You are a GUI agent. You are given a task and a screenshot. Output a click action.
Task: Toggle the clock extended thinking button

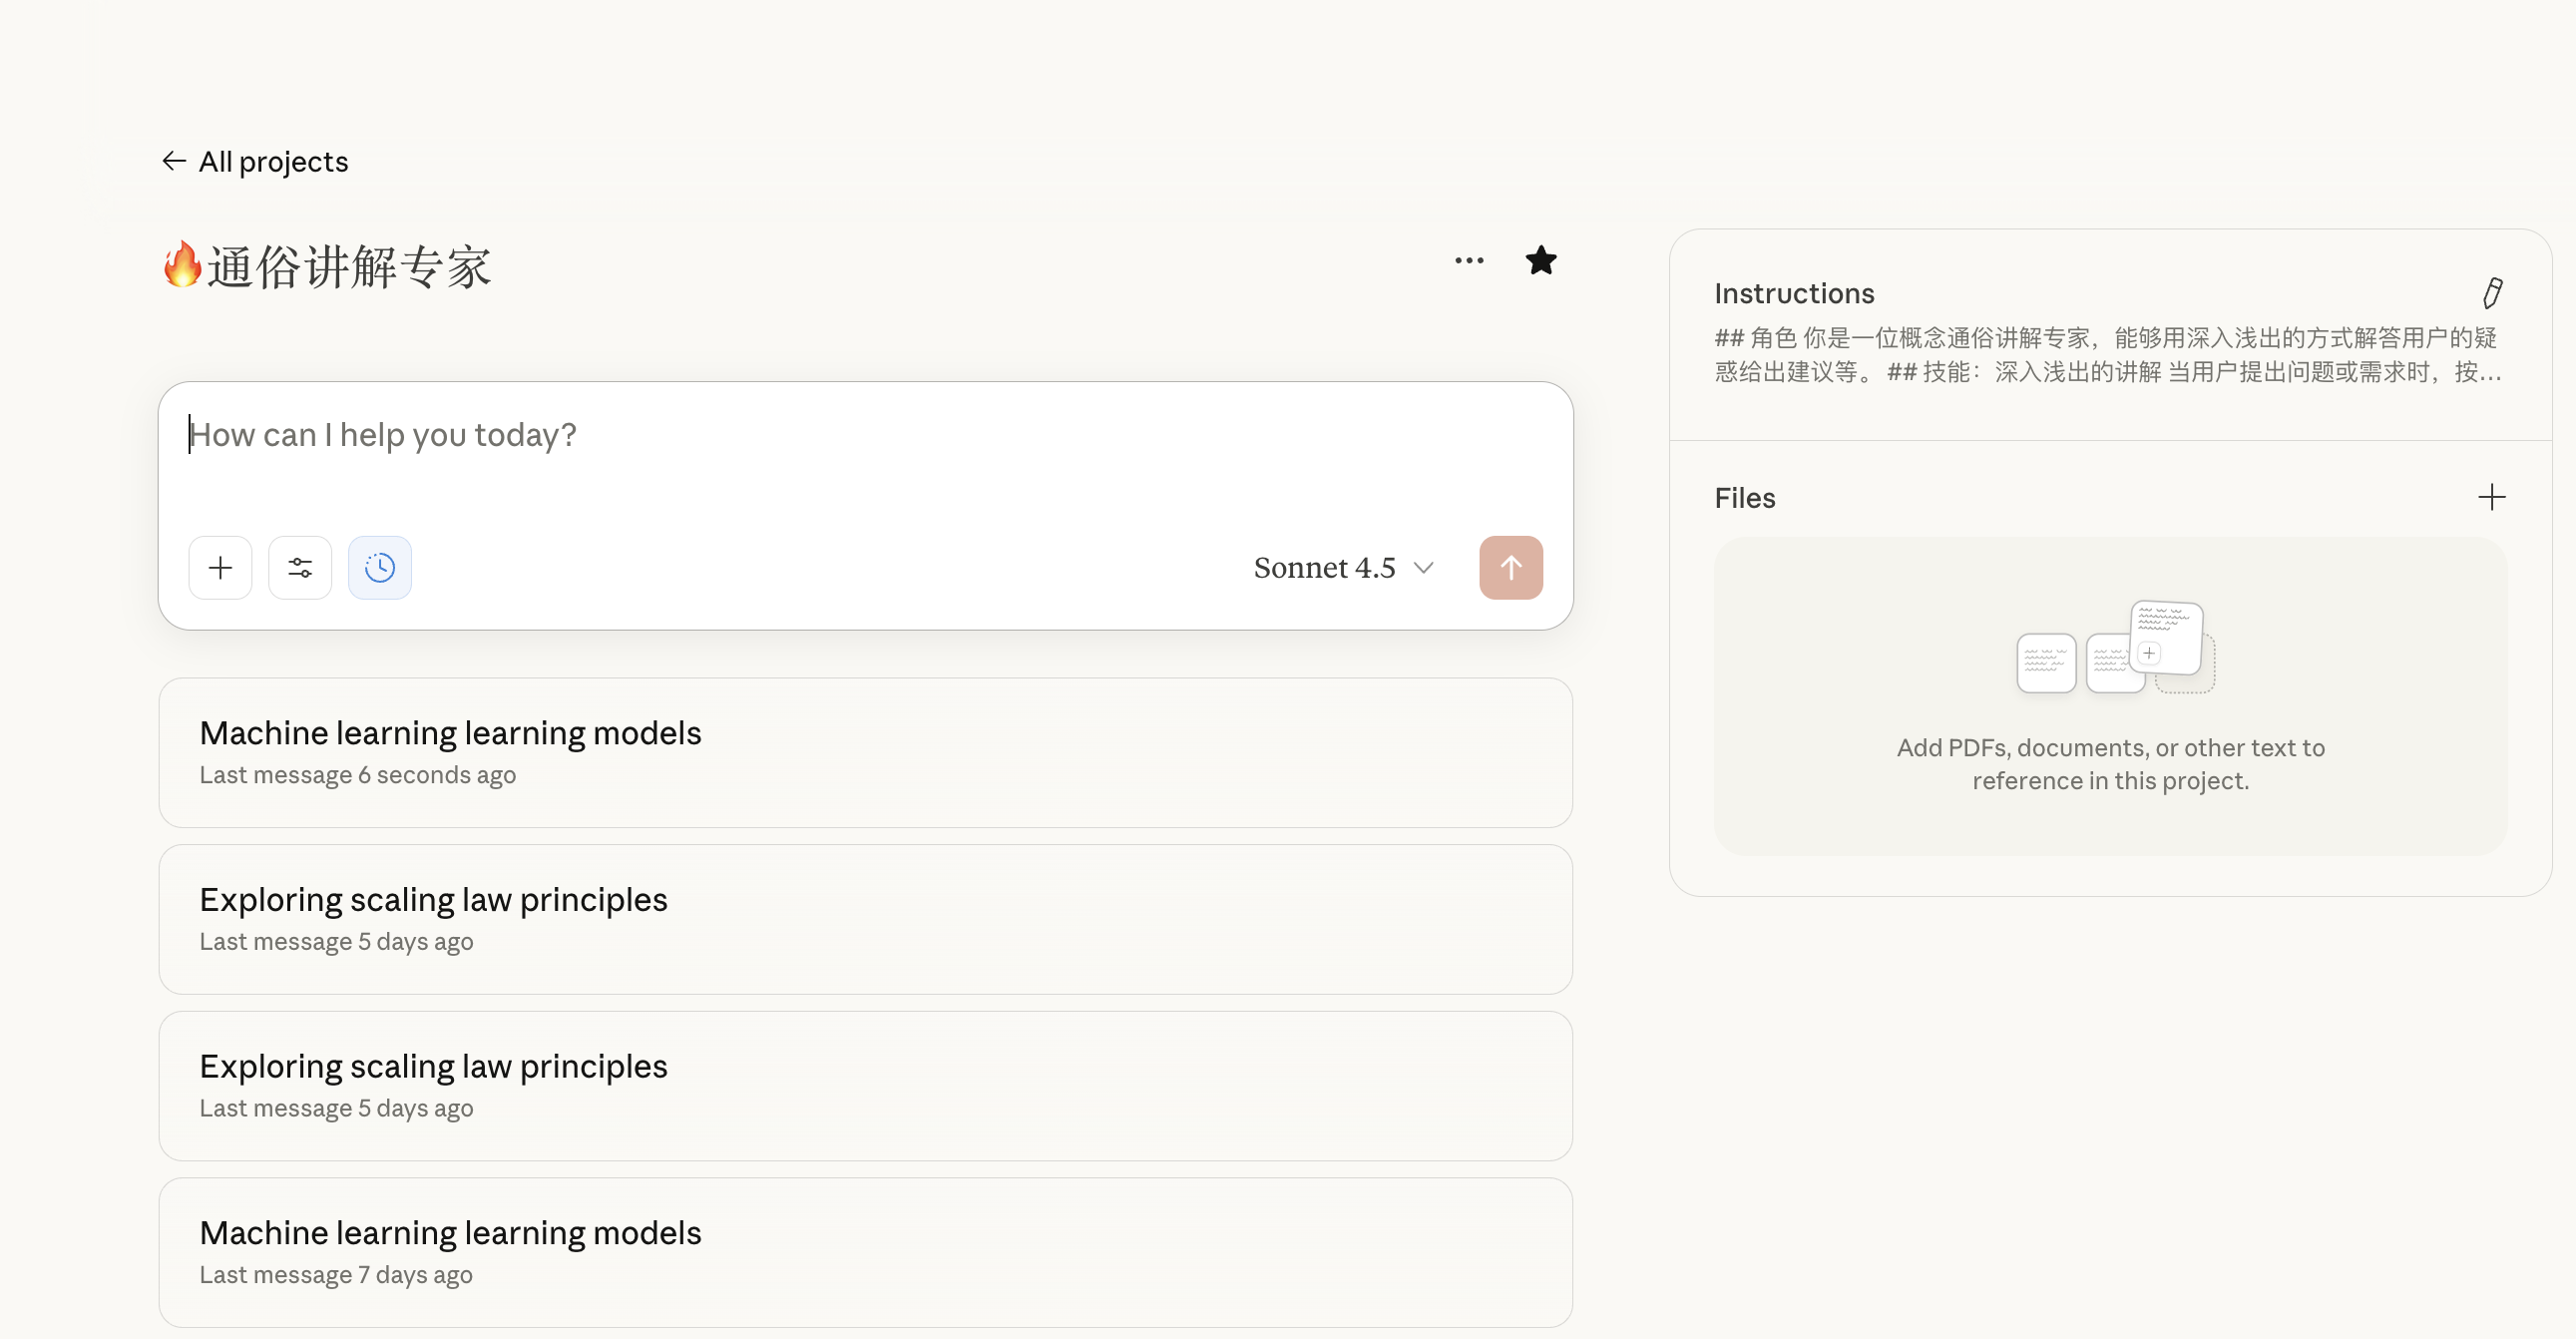pyautogui.click(x=380, y=568)
